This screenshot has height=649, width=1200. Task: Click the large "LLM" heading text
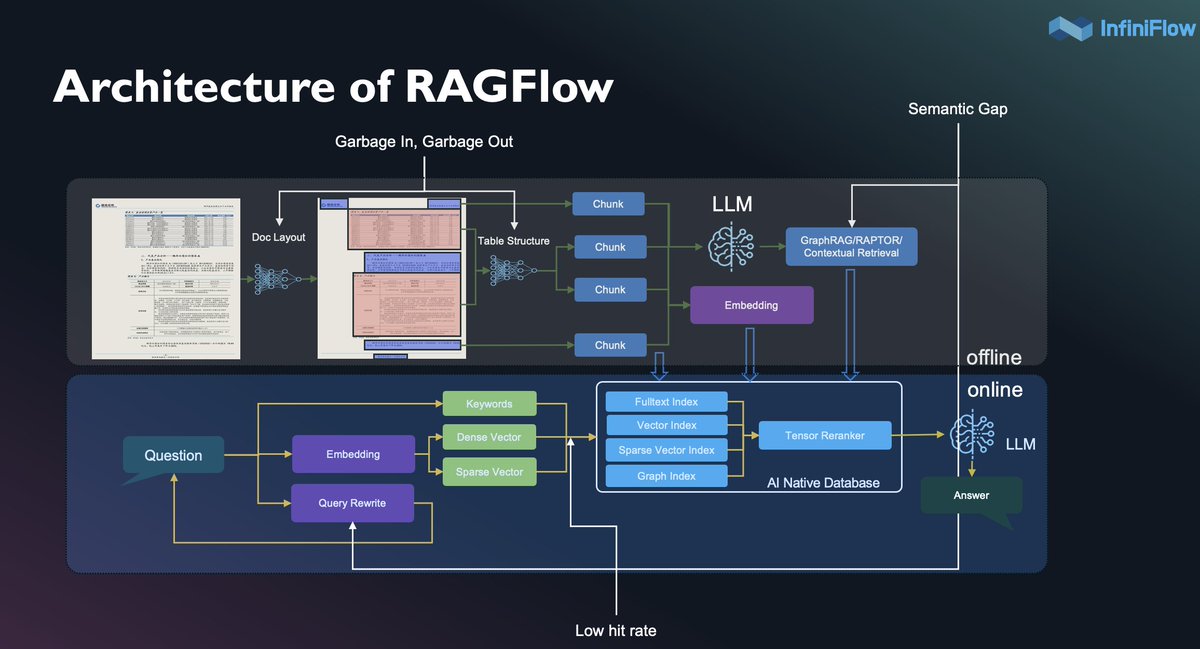pos(732,205)
